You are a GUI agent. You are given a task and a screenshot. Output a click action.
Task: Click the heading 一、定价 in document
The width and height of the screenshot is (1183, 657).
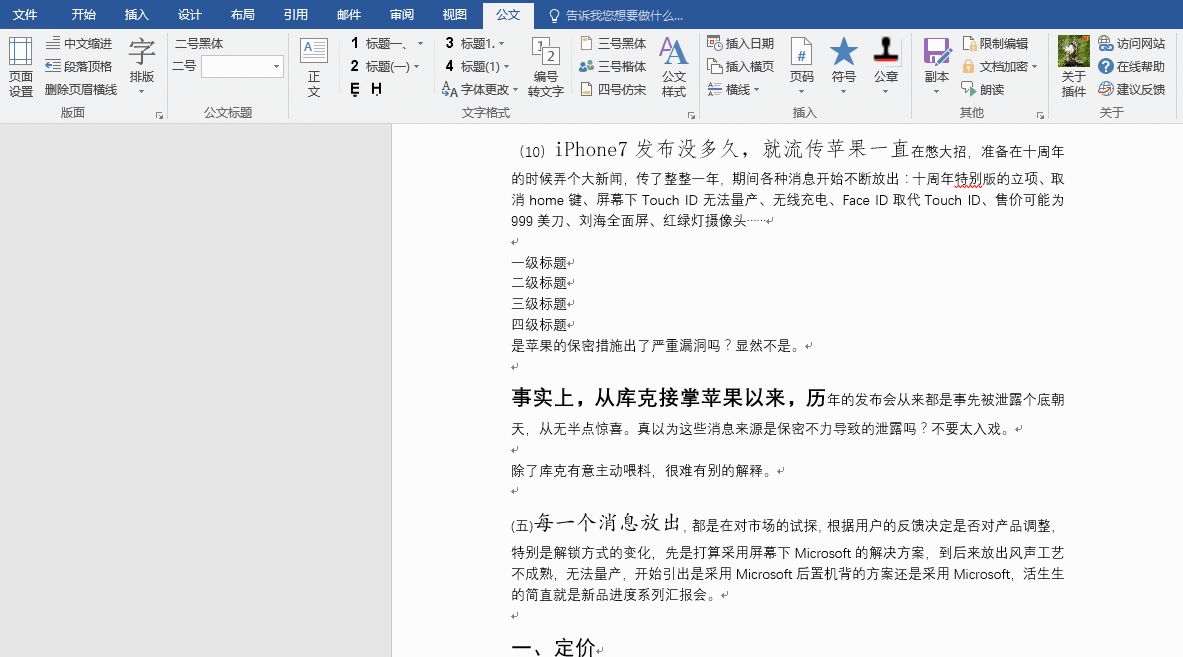pos(554,646)
